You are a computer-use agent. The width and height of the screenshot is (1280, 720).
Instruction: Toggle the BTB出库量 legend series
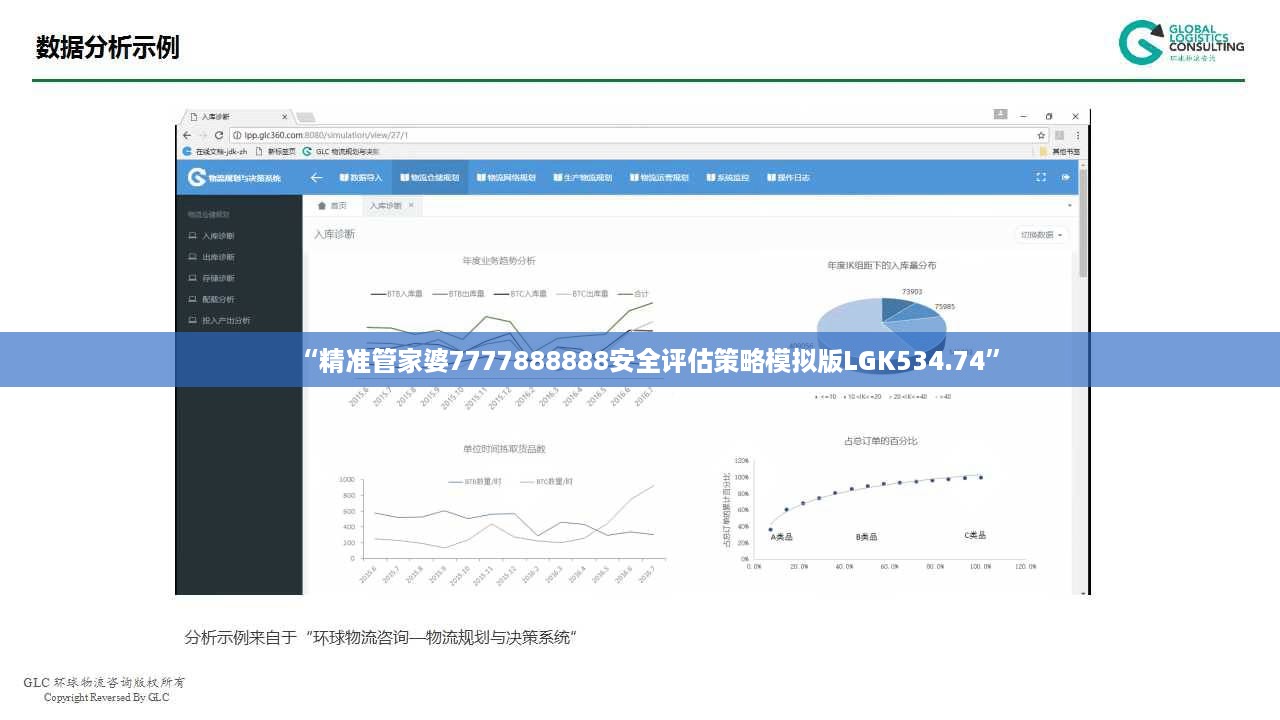point(459,294)
